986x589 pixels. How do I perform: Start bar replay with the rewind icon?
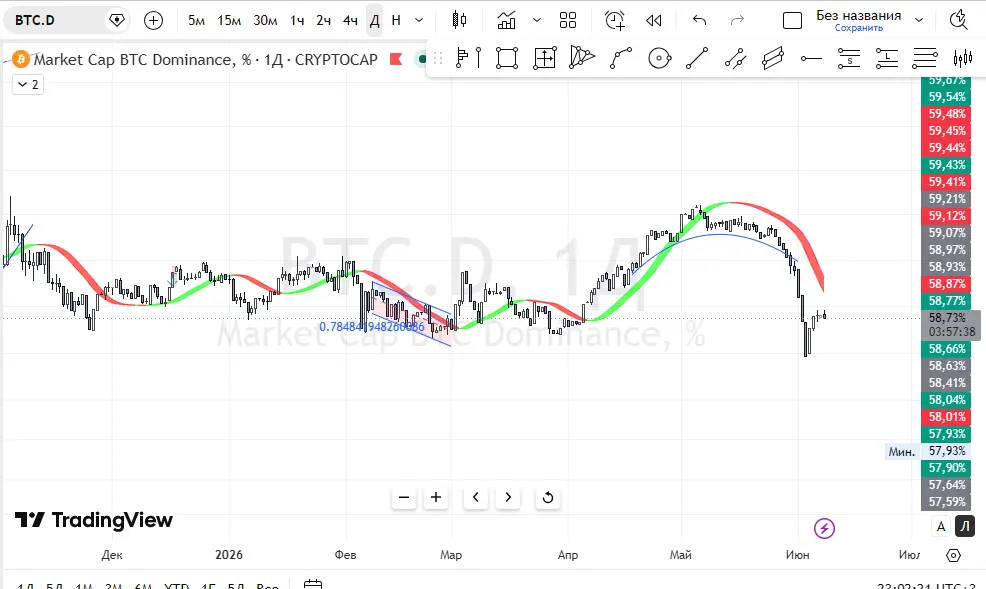(654, 20)
